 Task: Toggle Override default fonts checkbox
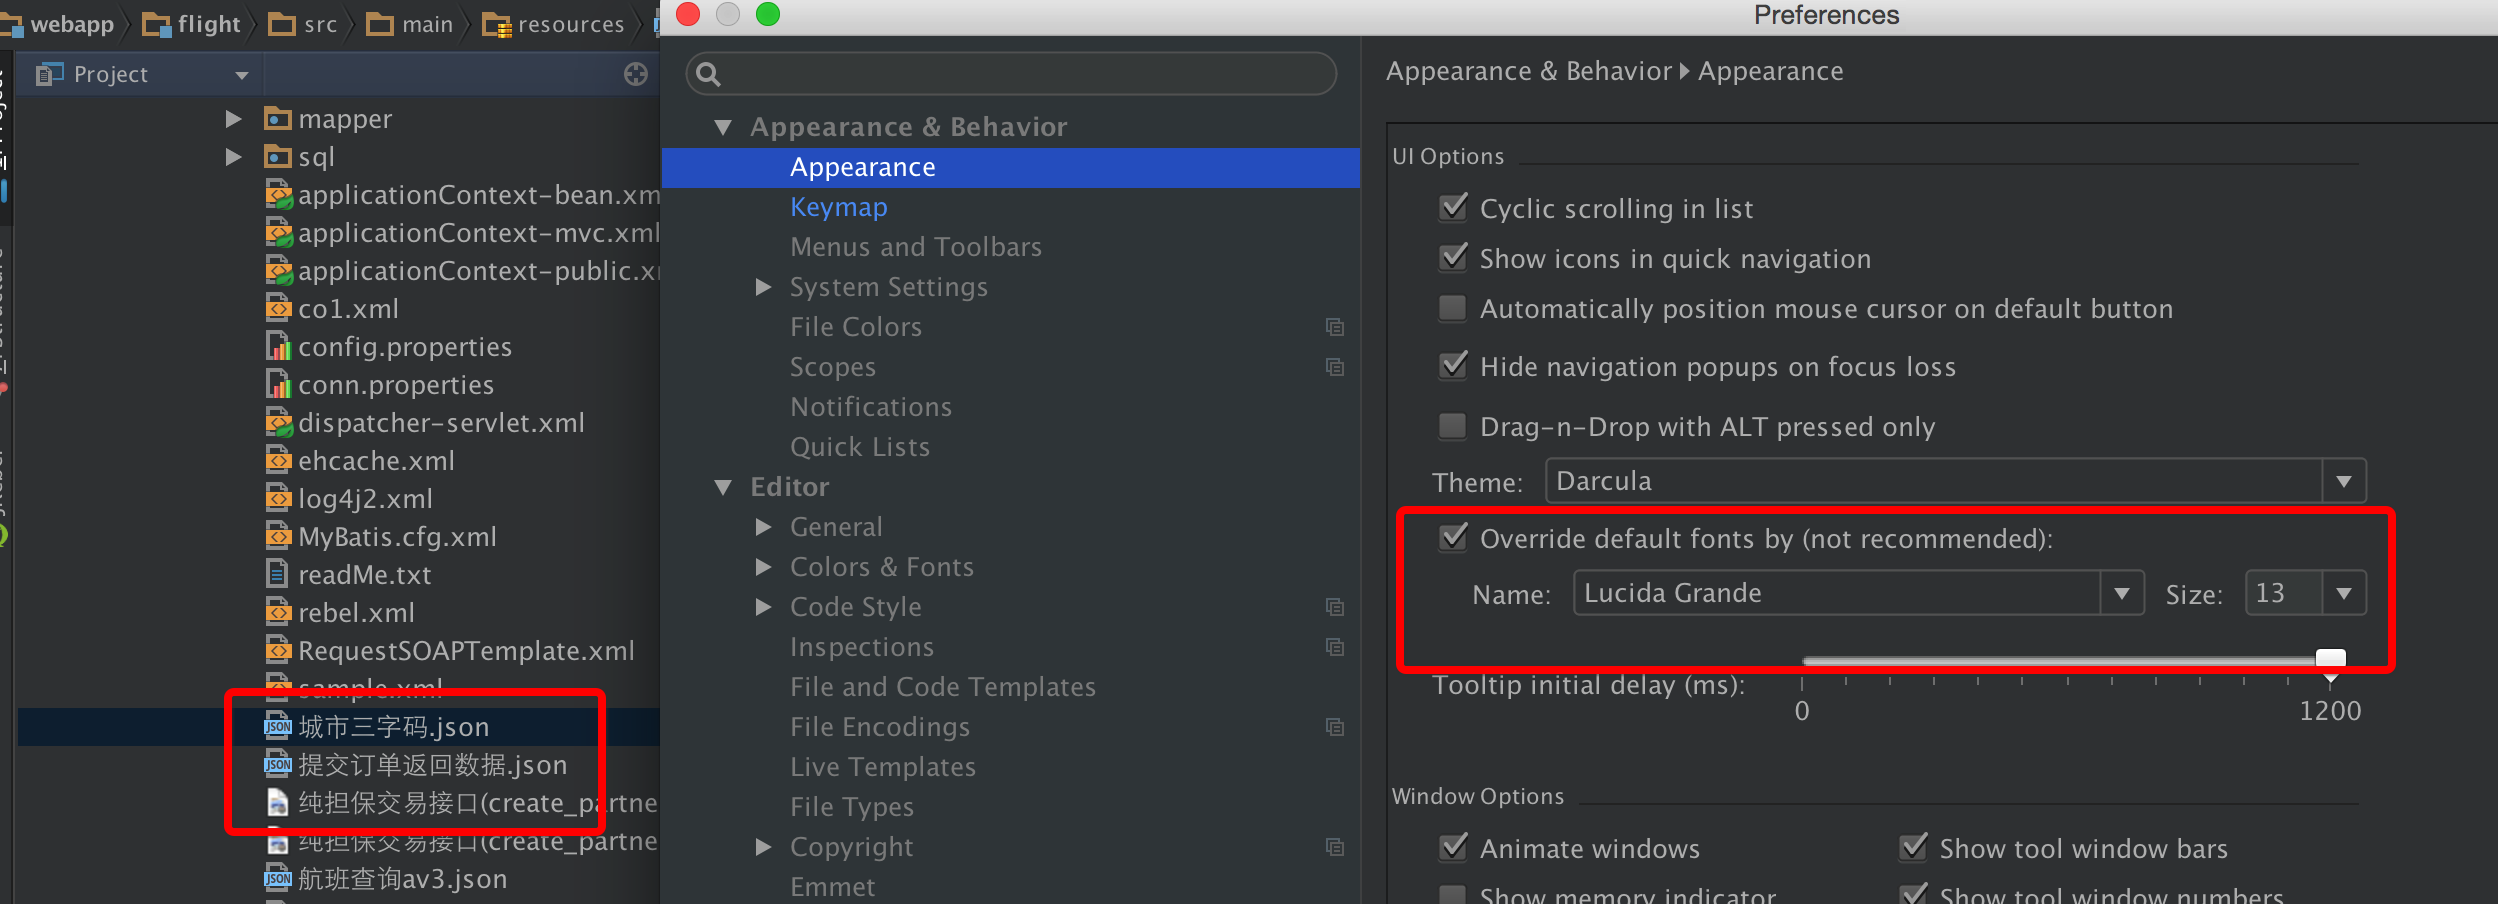[1453, 537]
